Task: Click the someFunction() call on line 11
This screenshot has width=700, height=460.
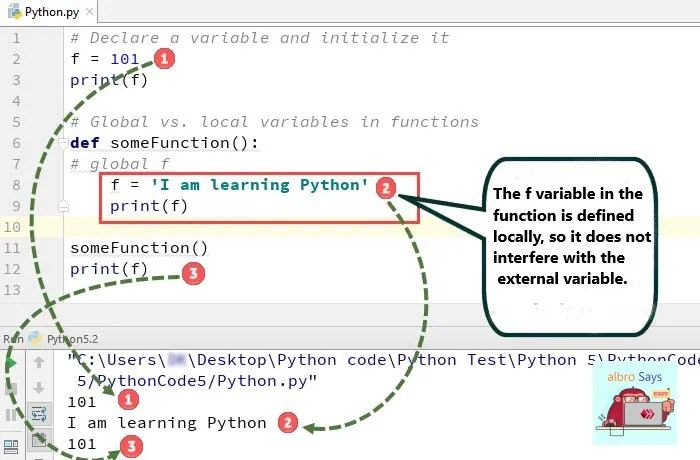Action: click(139, 248)
